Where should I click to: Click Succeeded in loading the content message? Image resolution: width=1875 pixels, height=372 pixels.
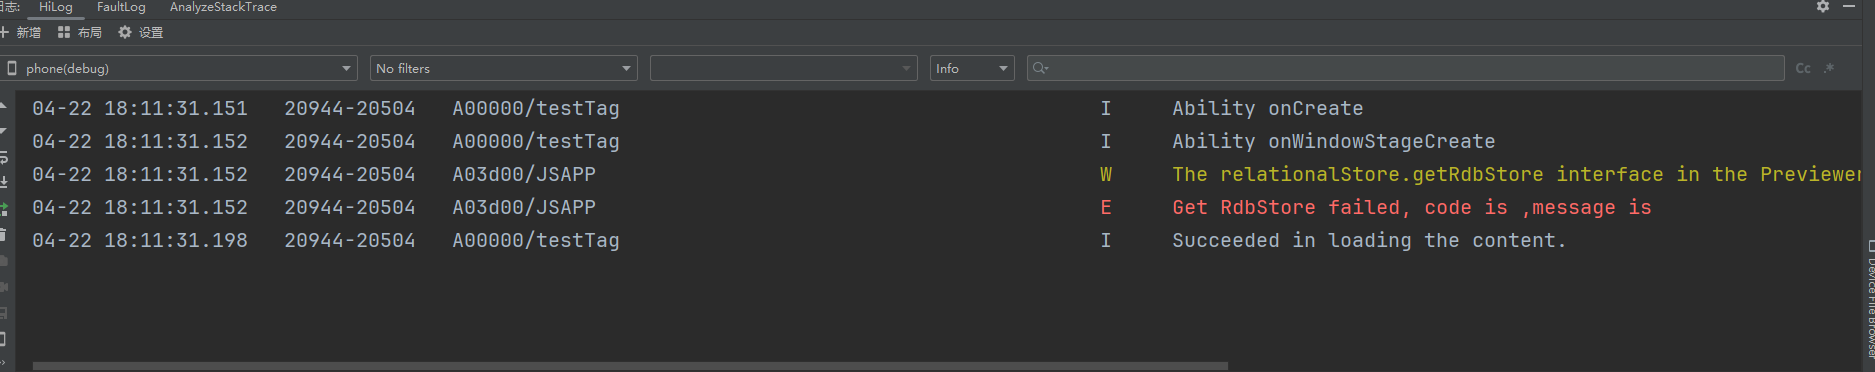coord(1369,240)
